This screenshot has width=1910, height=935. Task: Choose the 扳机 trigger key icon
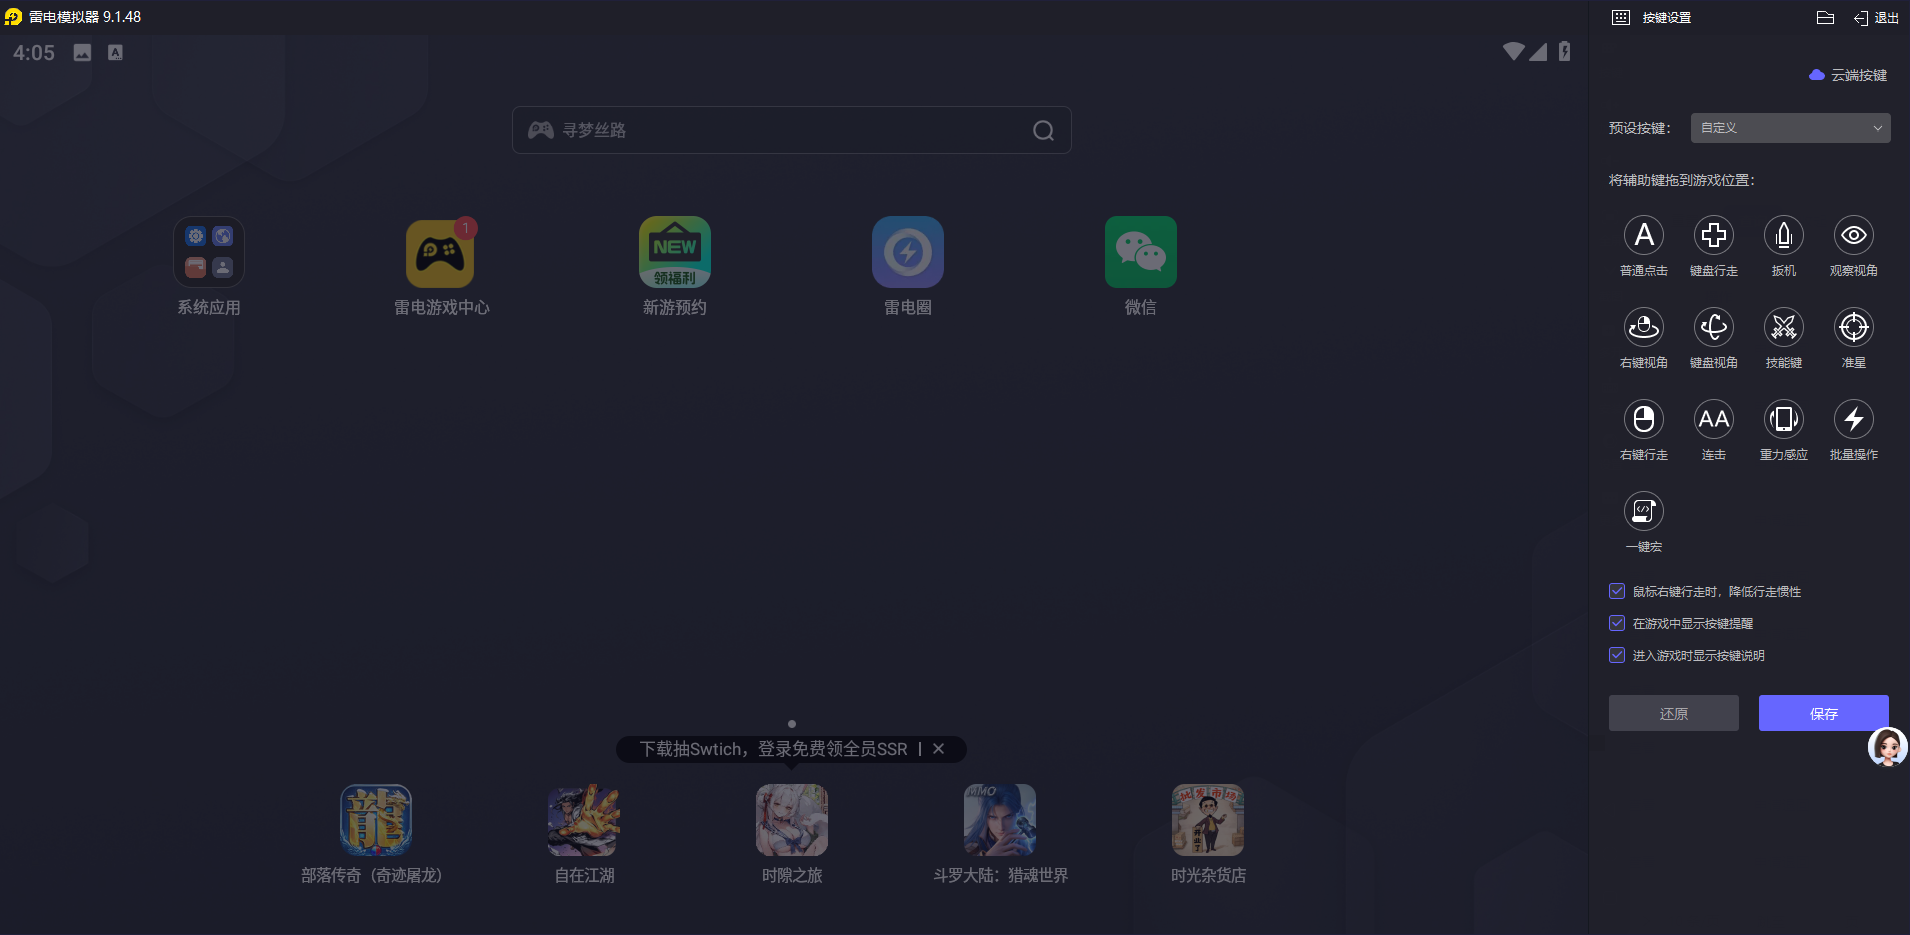click(1783, 236)
